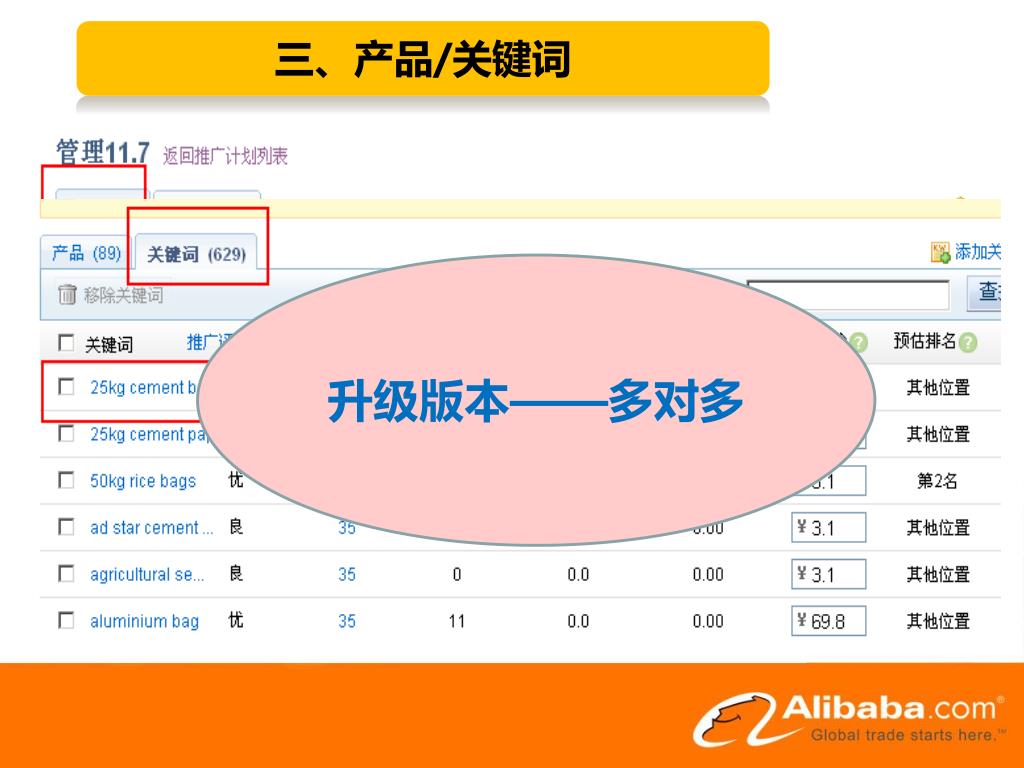Click the 关键词 column header
The image size is (1024, 768).
[109, 344]
